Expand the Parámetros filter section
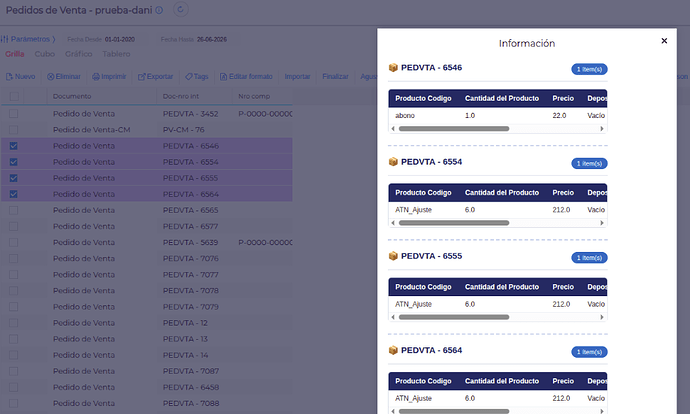690x414 pixels. pyautogui.click(x=28, y=39)
